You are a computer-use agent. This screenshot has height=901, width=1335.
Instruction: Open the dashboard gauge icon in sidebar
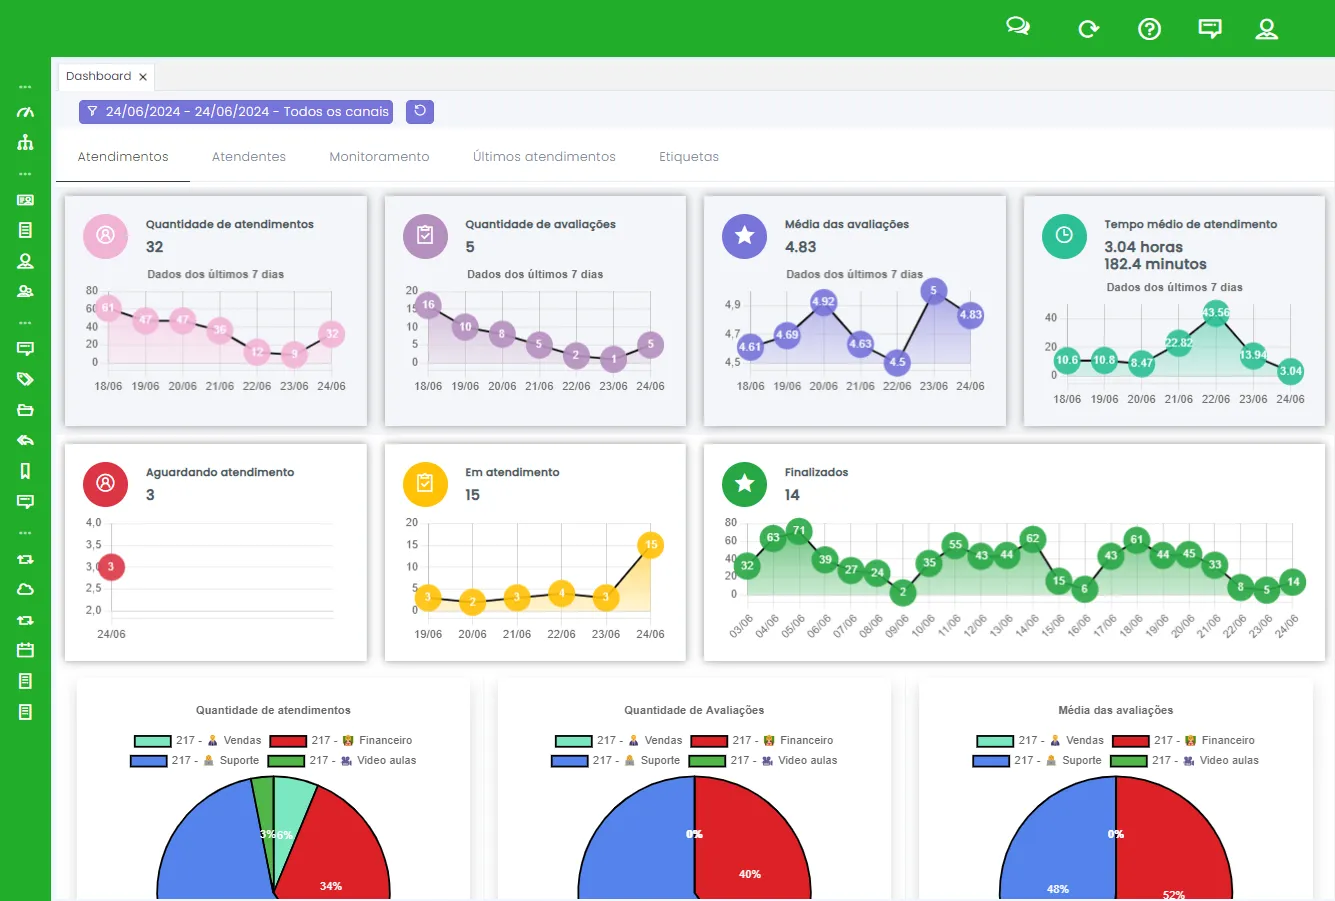(x=26, y=112)
